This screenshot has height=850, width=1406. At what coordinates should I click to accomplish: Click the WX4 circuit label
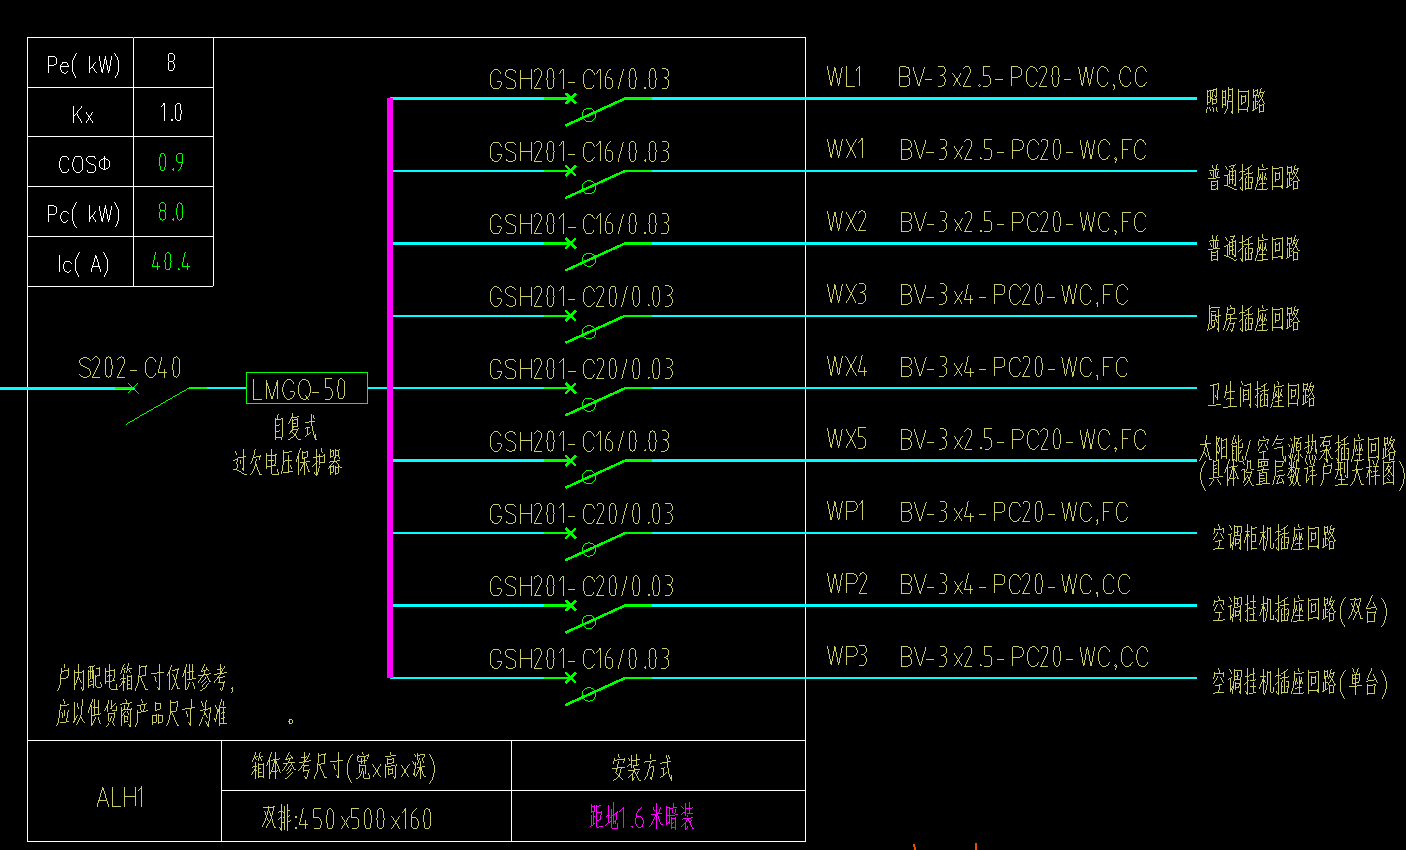click(847, 367)
